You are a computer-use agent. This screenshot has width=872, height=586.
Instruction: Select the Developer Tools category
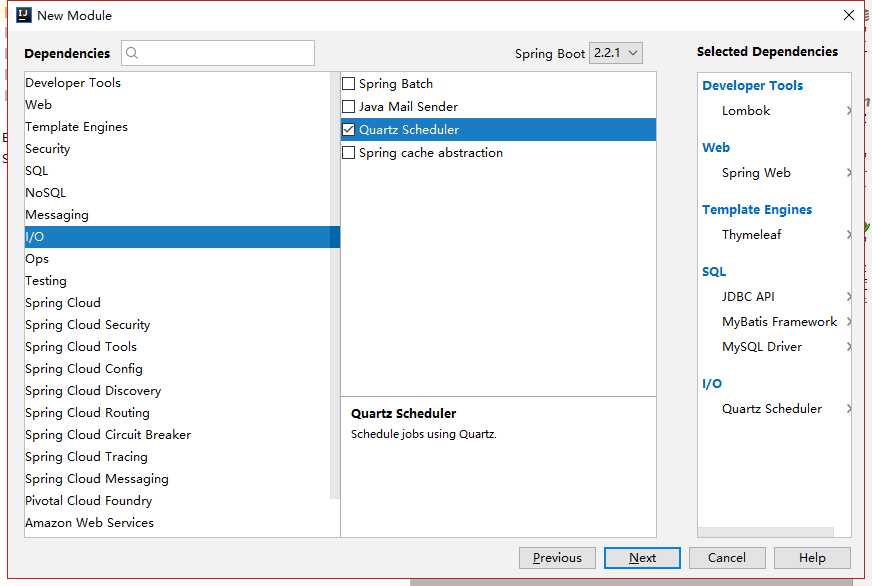coord(177,82)
